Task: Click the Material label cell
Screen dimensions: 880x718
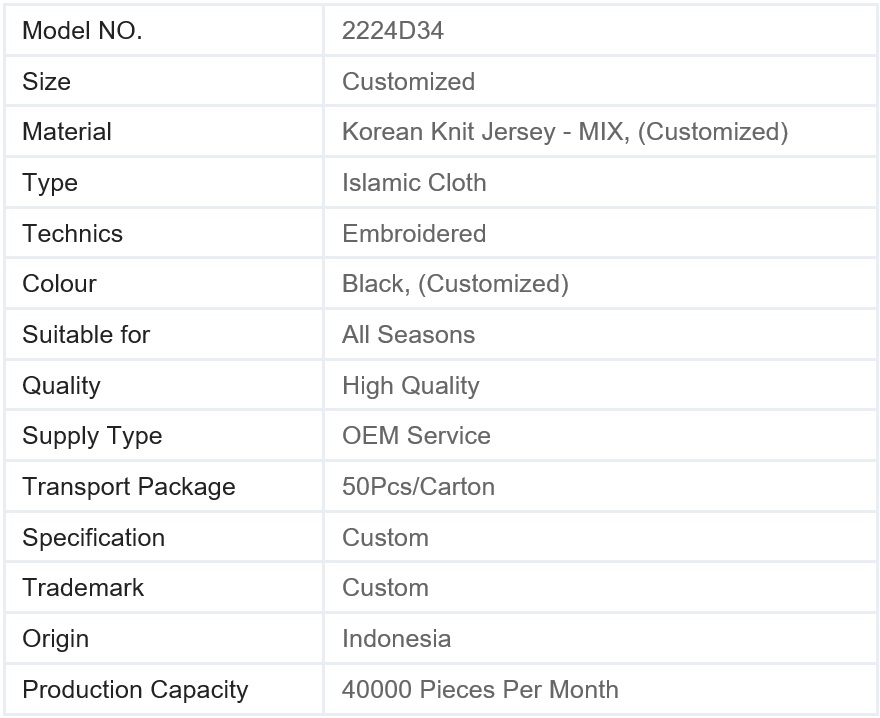Action: coord(164,132)
